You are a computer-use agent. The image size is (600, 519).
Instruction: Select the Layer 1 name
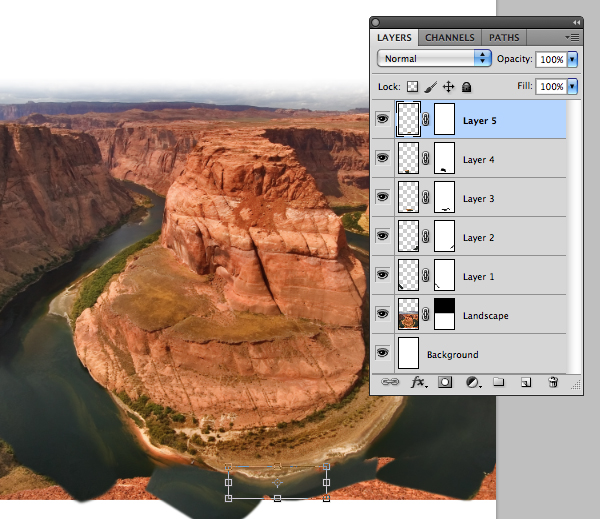point(478,277)
